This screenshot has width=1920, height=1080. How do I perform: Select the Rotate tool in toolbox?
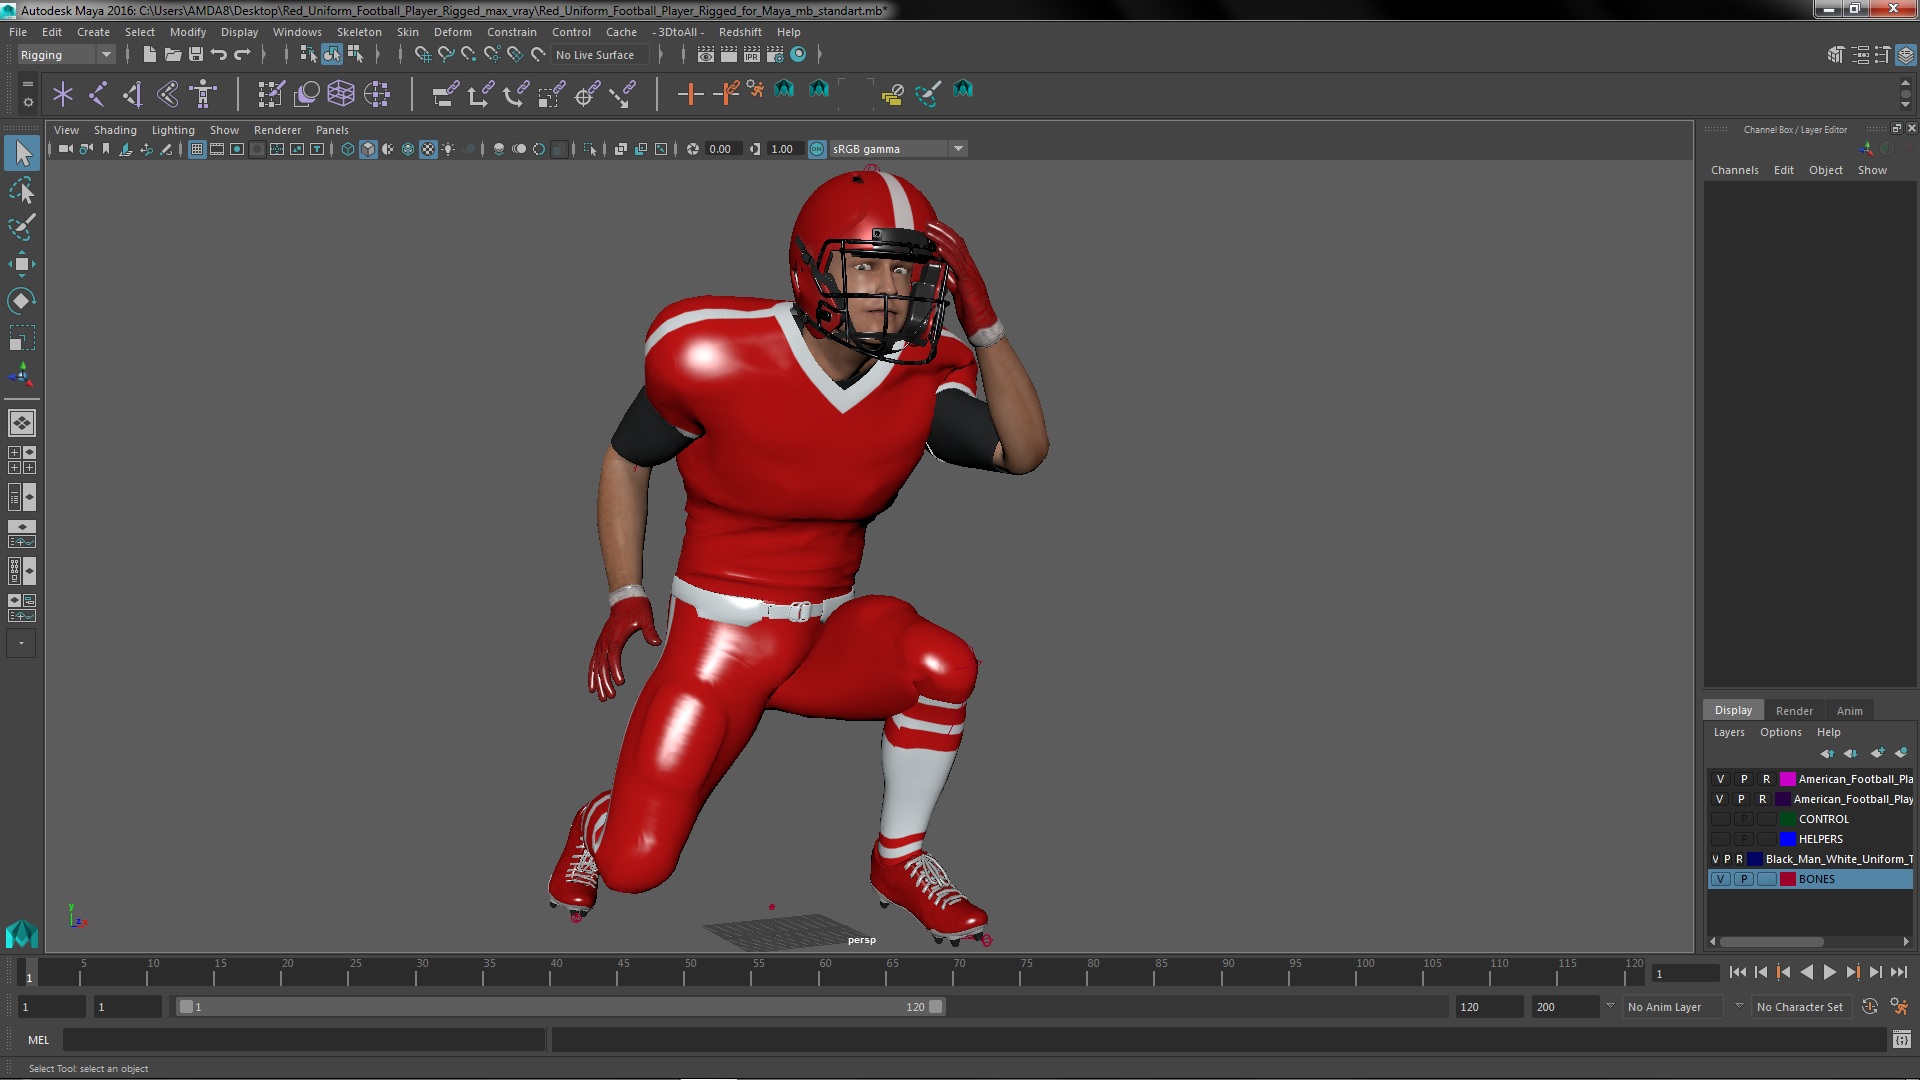pyautogui.click(x=21, y=301)
